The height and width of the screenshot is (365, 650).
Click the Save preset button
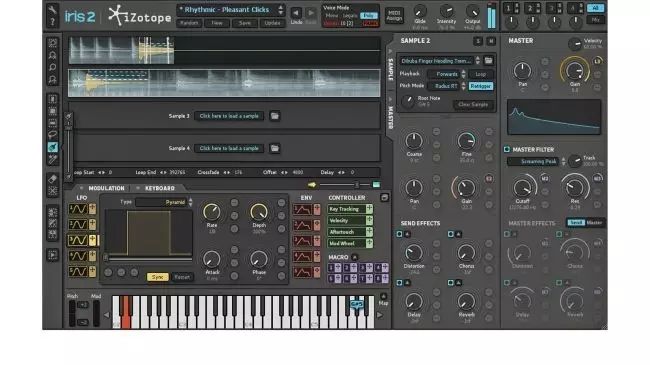[245, 23]
